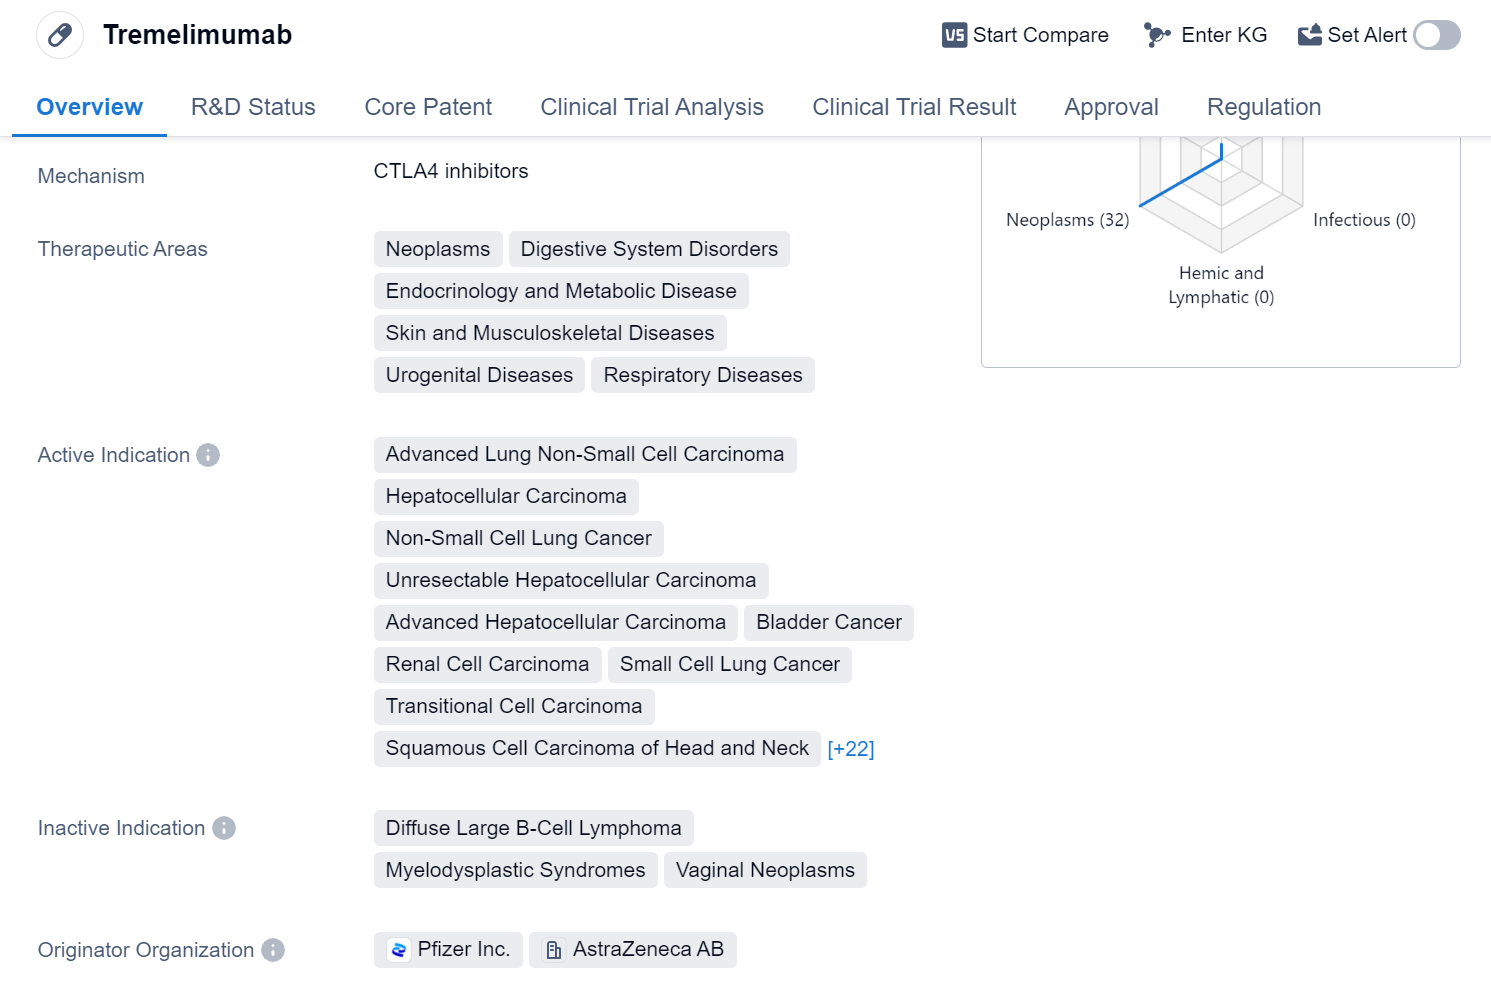The width and height of the screenshot is (1491, 999).
Task: Click the Originator Organization info icon
Action: 273,950
